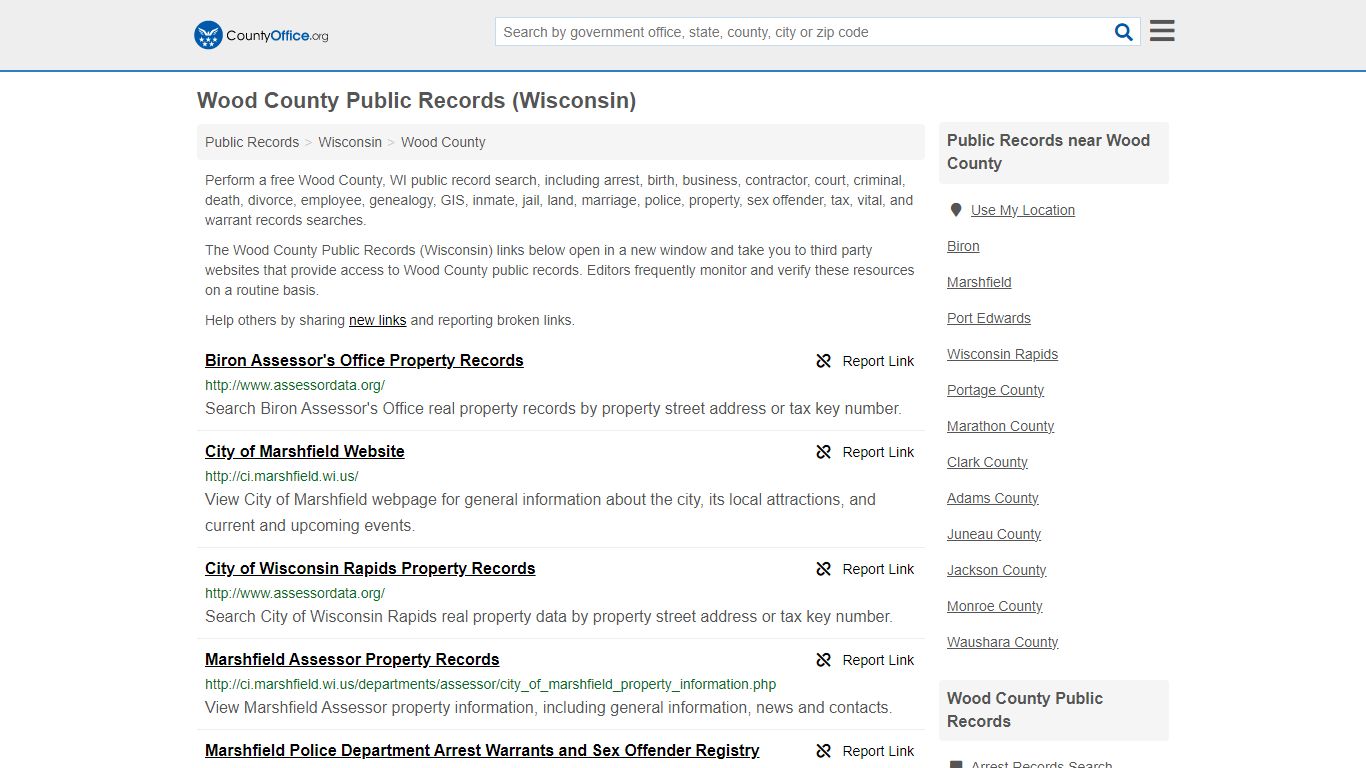Image resolution: width=1366 pixels, height=768 pixels.
Task: Open Marshfield in nearby public records
Action: coord(979,282)
